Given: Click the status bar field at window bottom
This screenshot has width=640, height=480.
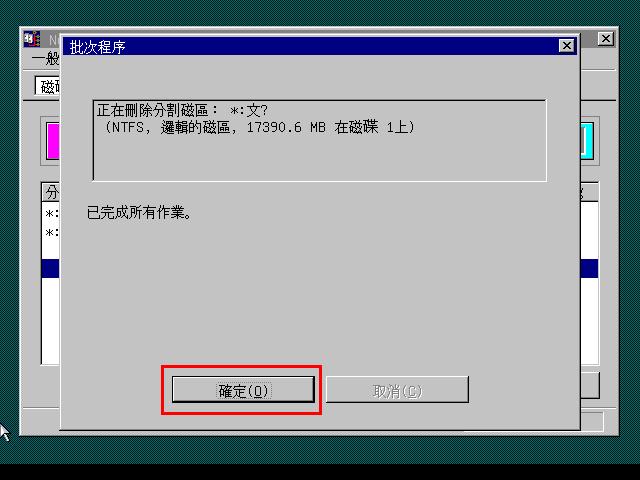Looking at the screenshot, I should point(592,421).
